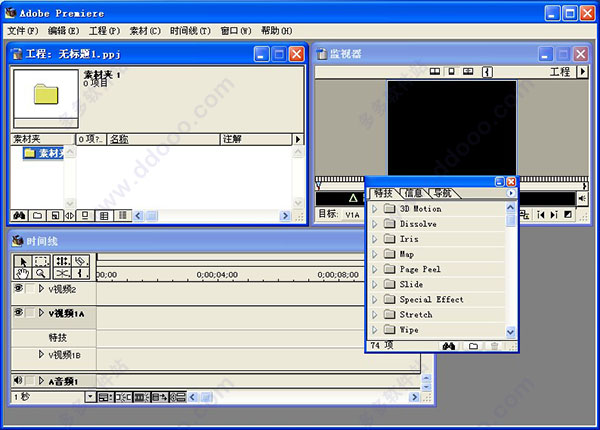Toggle lock box on V视频1A track
This screenshot has width=600, height=430.
30,313
